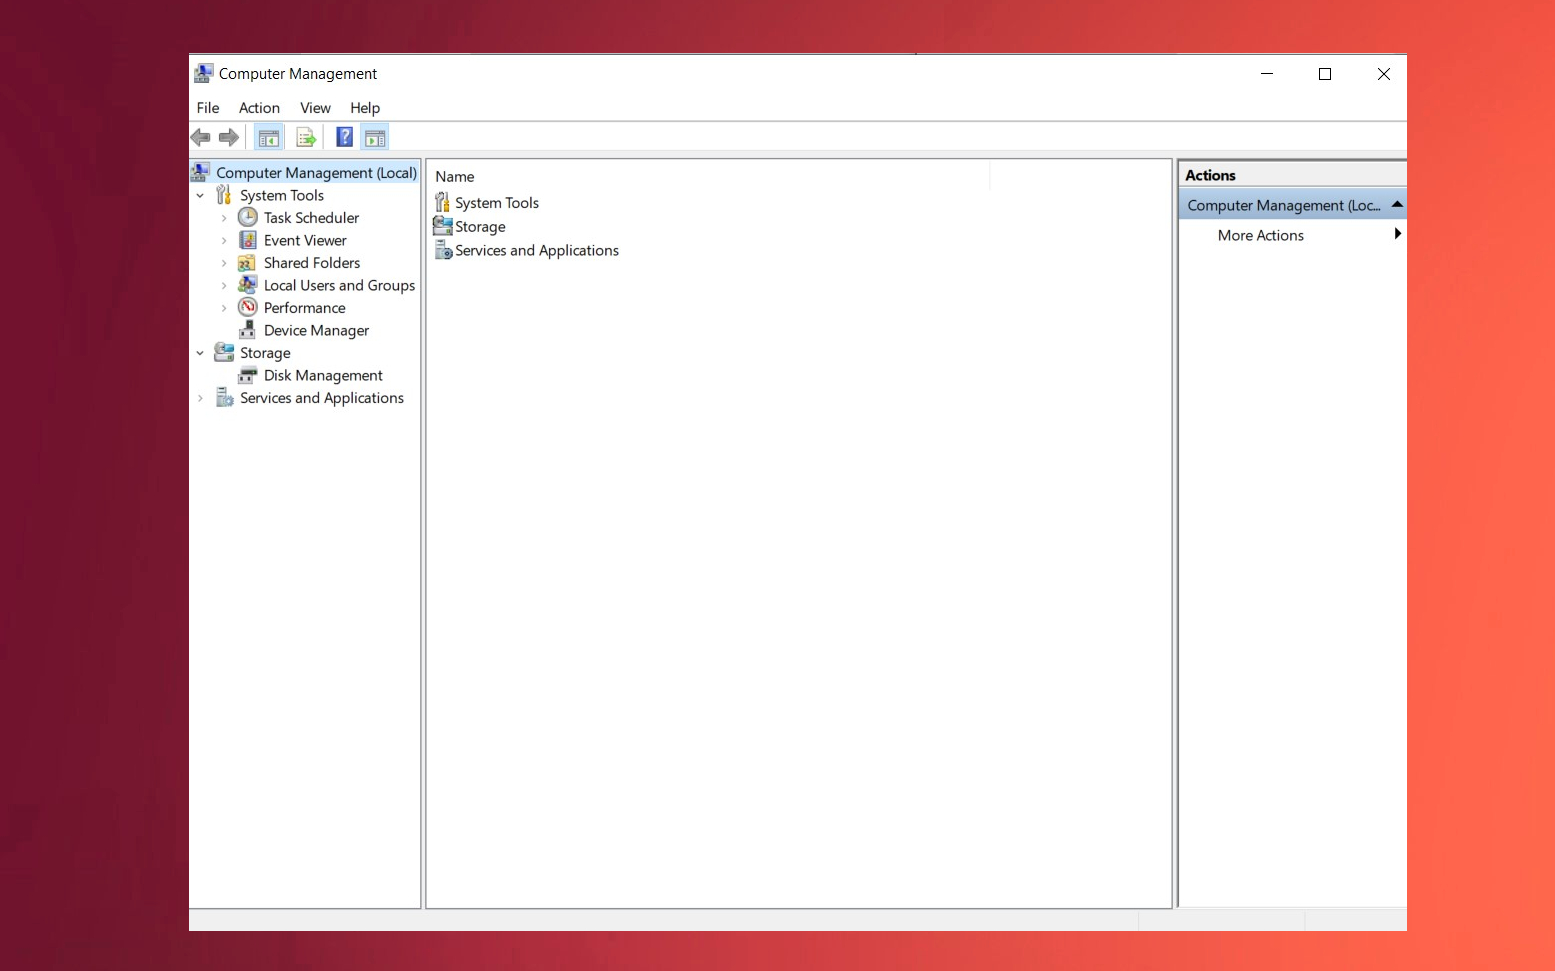Click the Back arrow toolbar icon
1555x971 pixels.
201,137
